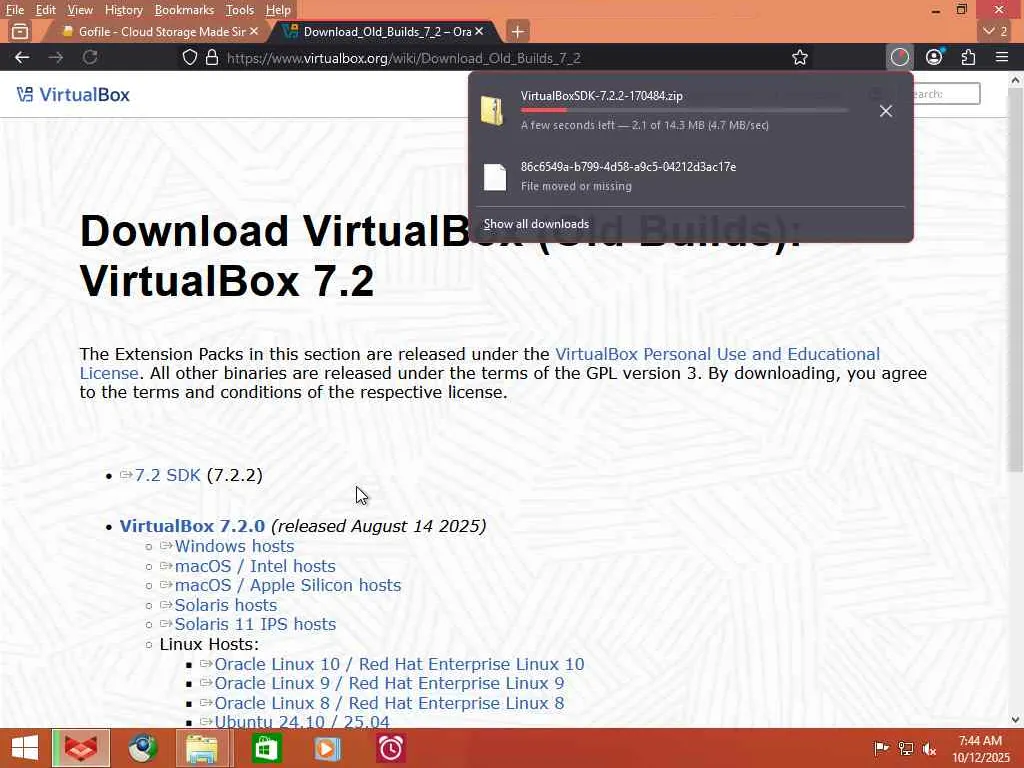Open VirtualBox Personal Use and Educational link

pos(717,354)
